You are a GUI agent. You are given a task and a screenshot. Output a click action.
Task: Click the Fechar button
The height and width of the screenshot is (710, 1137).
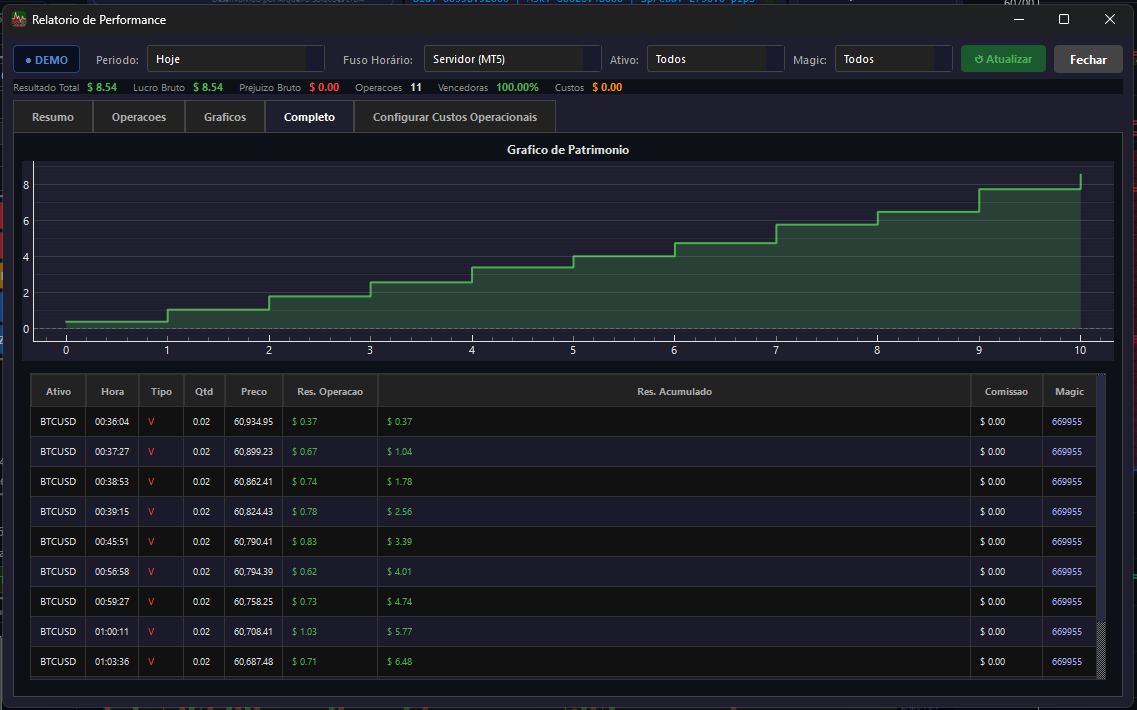pyautogui.click(x=1088, y=59)
